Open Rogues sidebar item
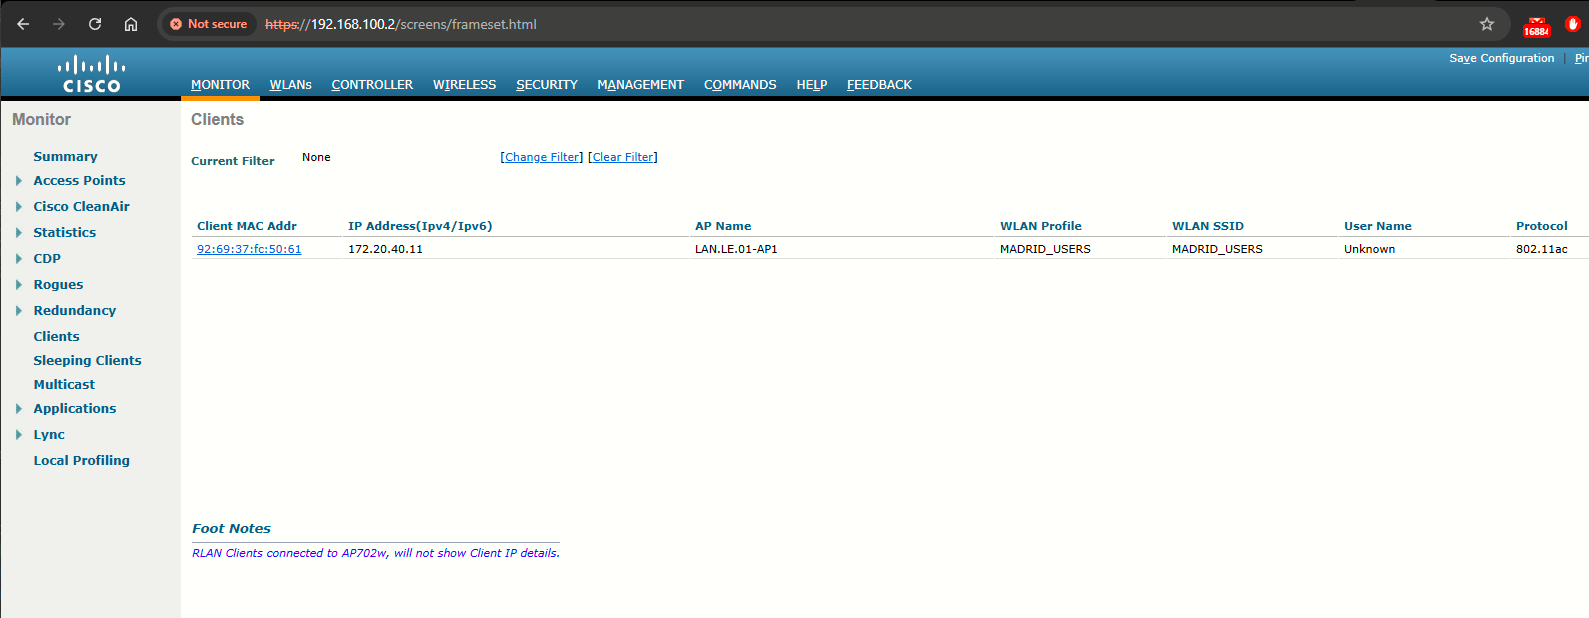Screen dimensions: 1589x618 pyautogui.click(x=58, y=285)
